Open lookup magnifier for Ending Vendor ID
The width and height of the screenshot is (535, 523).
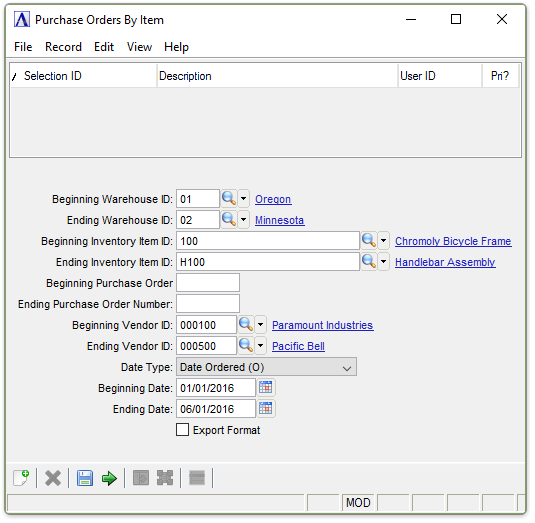coord(246,346)
